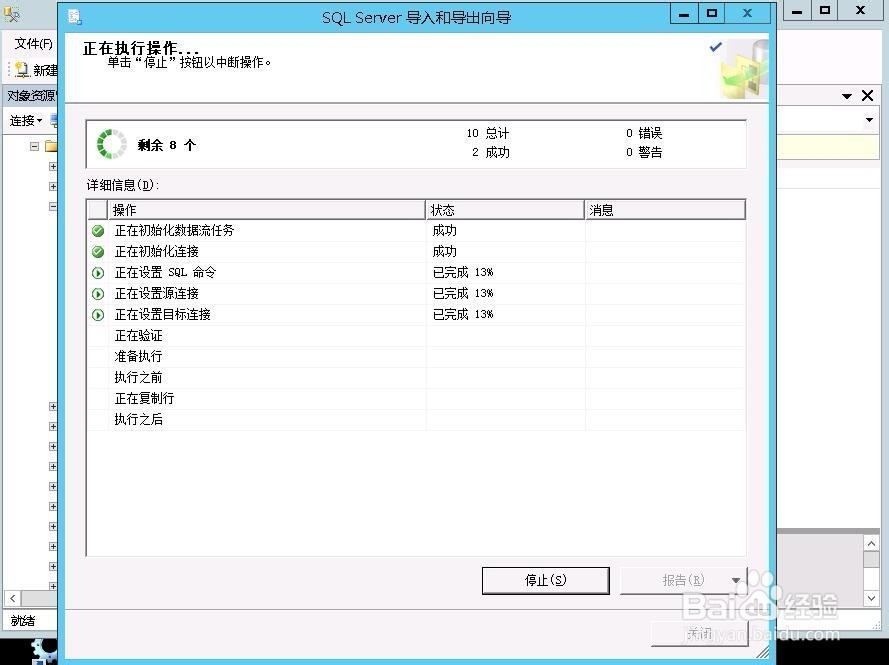The width and height of the screenshot is (889, 665).
Task: Click the 正在初始化连接 operation text
Action: (x=156, y=251)
